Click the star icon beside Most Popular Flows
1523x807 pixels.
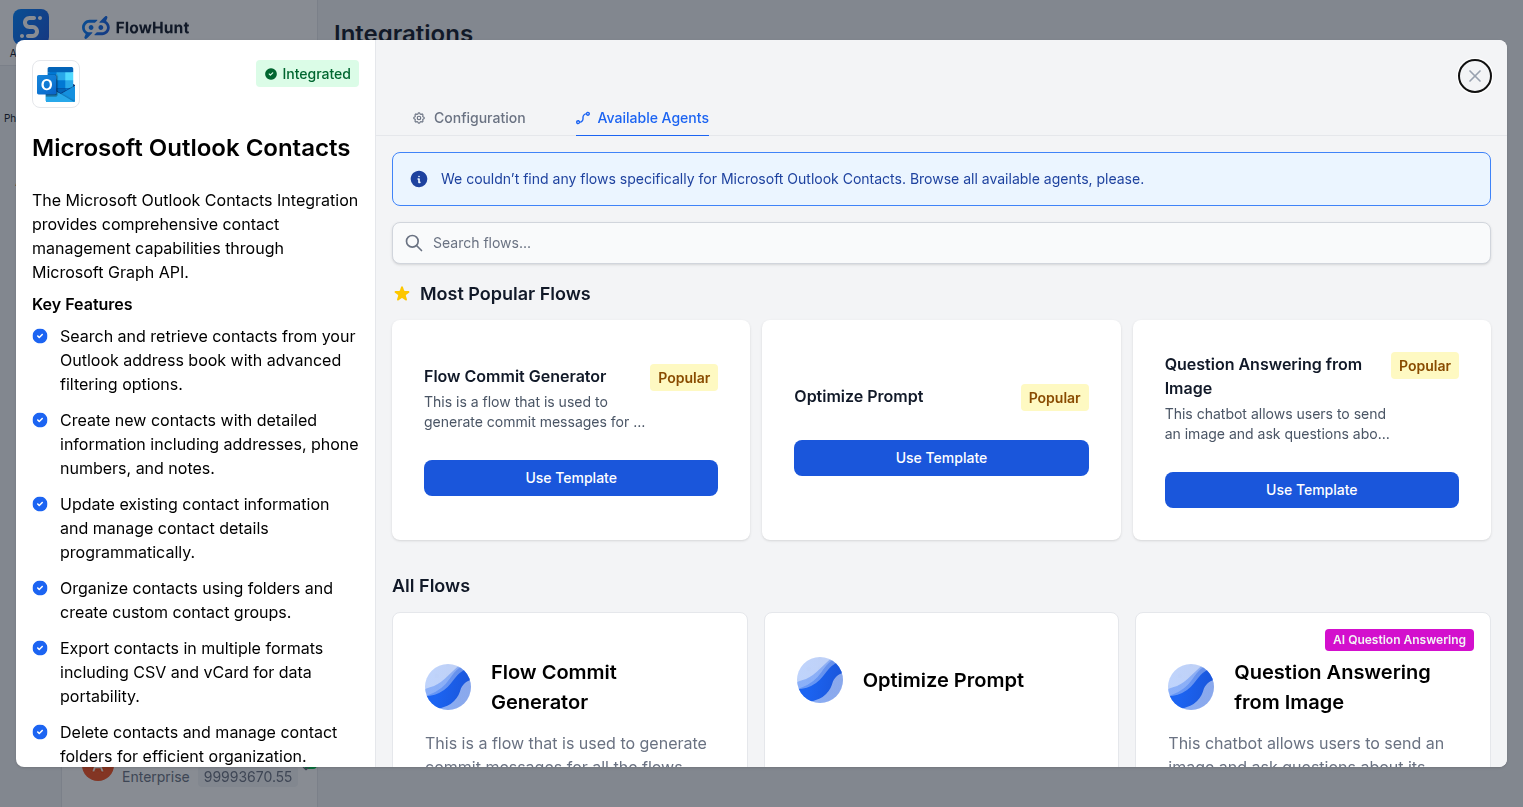(x=401, y=293)
